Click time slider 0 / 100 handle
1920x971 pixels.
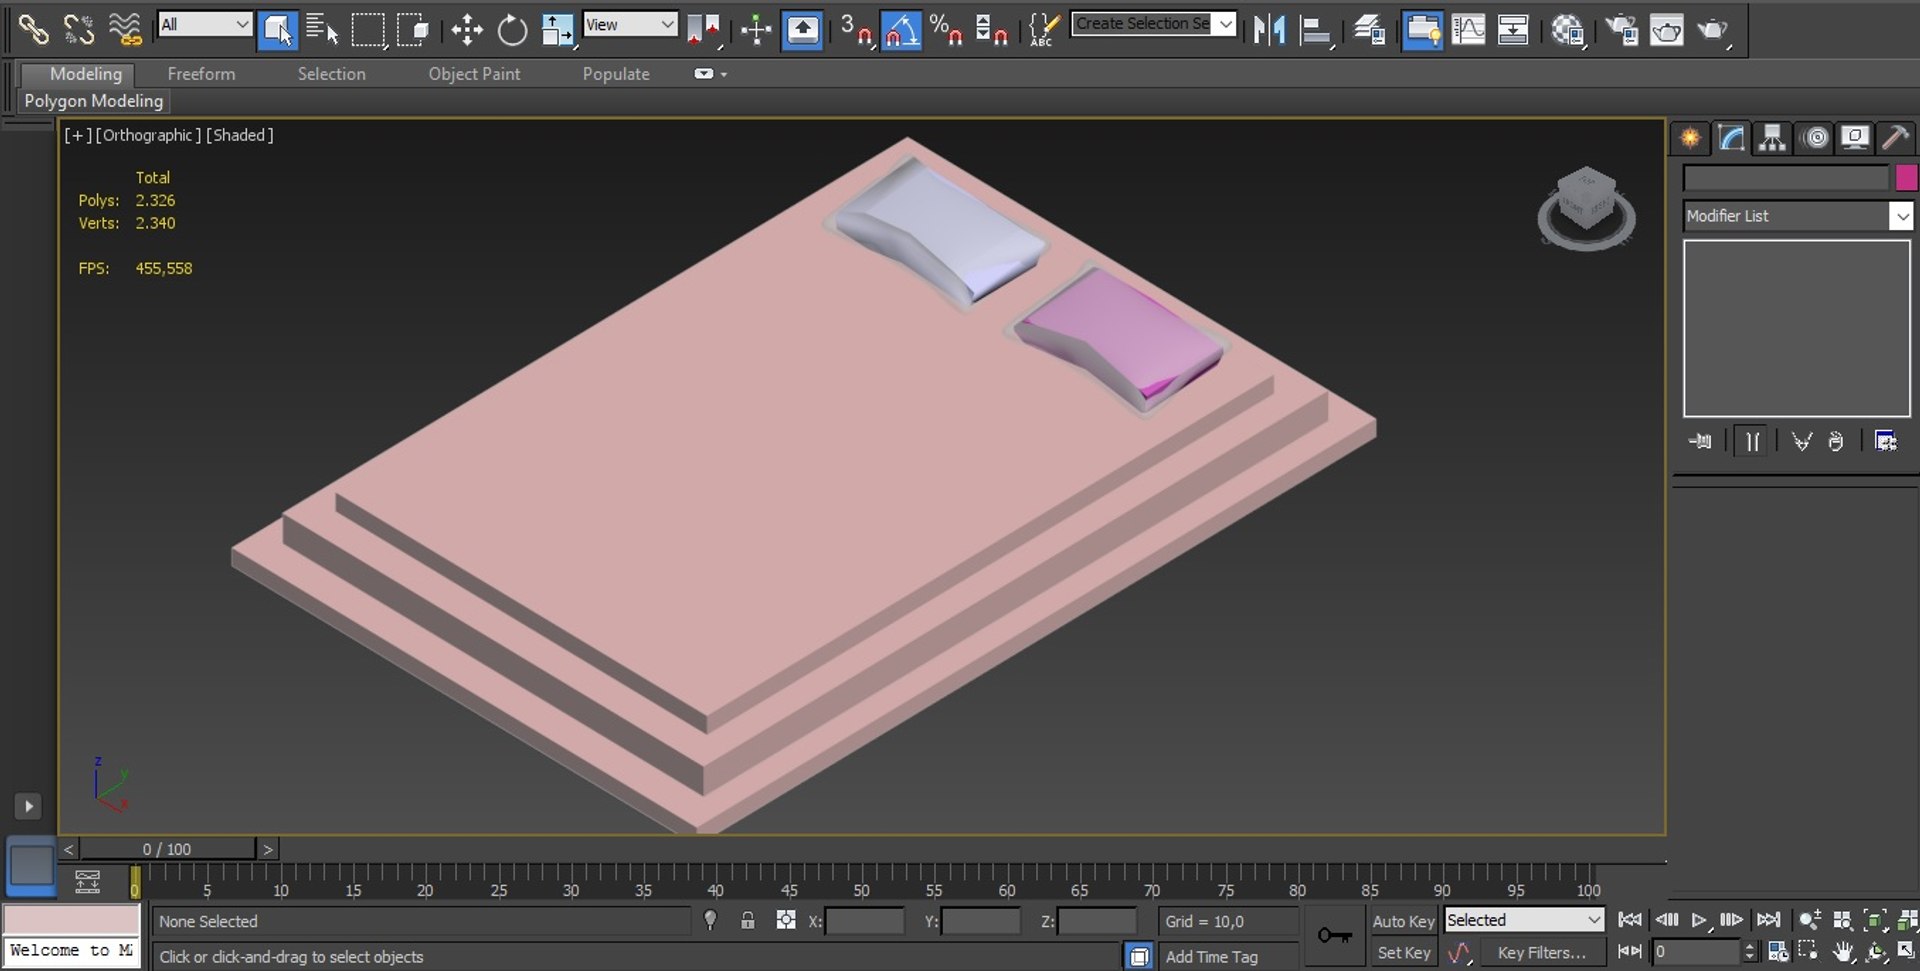click(167, 849)
